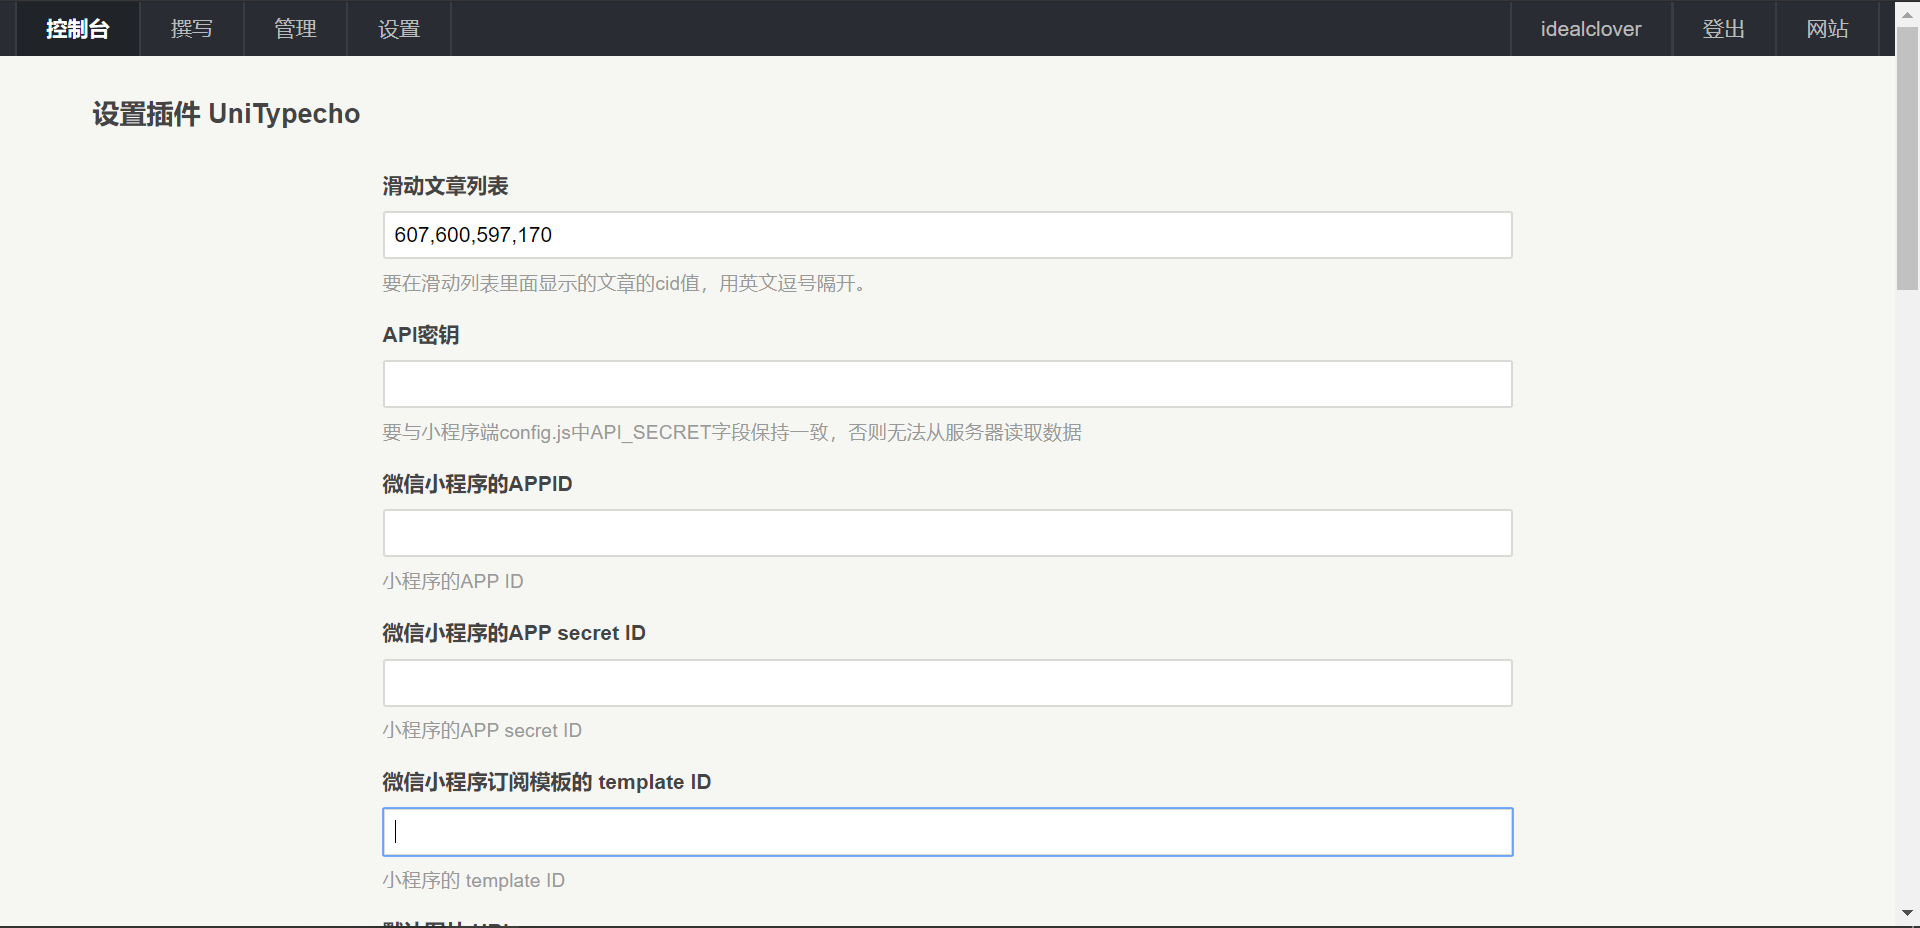The width and height of the screenshot is (1920, 928).
Task: Open the 控制台 dashboard menu
Action: pos(77,29)
